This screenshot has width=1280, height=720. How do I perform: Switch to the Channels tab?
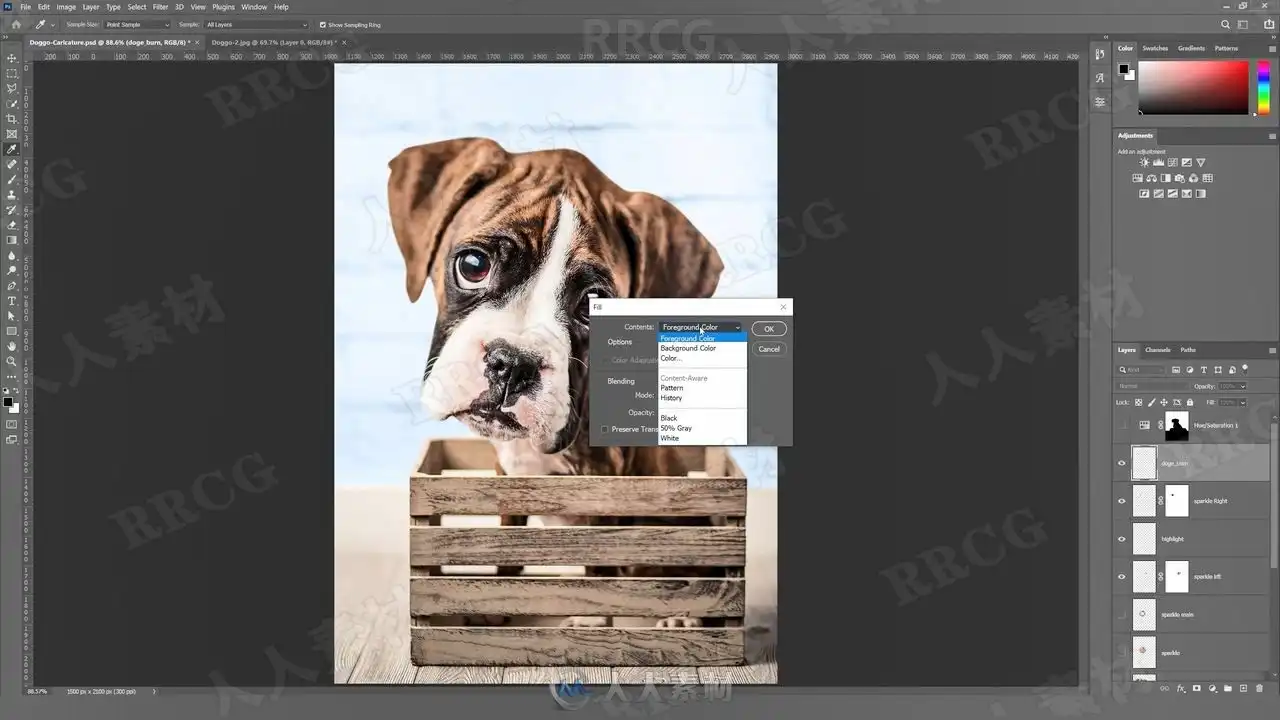1158,350
